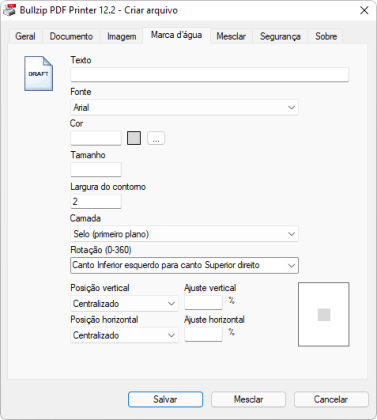
Task: Click the Ajuste vertical percentage field
Action: click(x=203, y=303)
